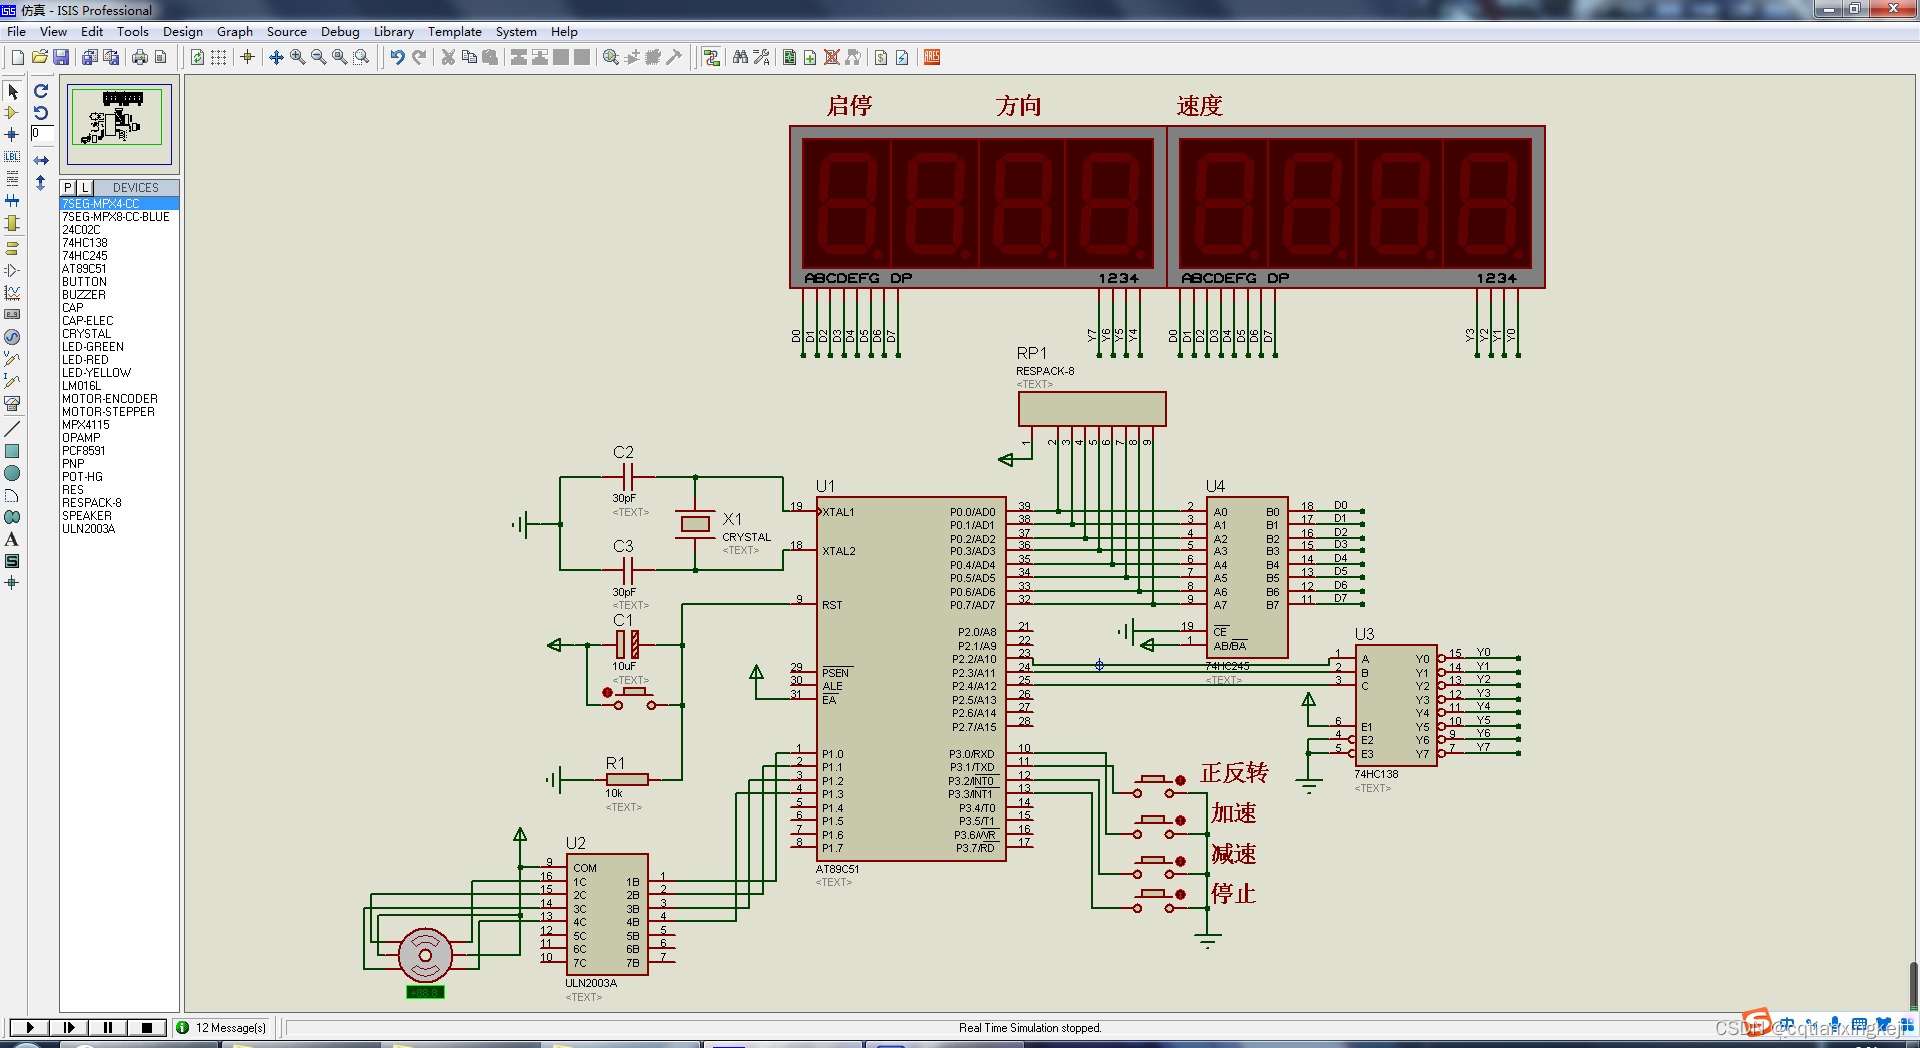The image size is (1920, 1048).
Task: Click the L (library manage) button
Action: pos(85,187)
